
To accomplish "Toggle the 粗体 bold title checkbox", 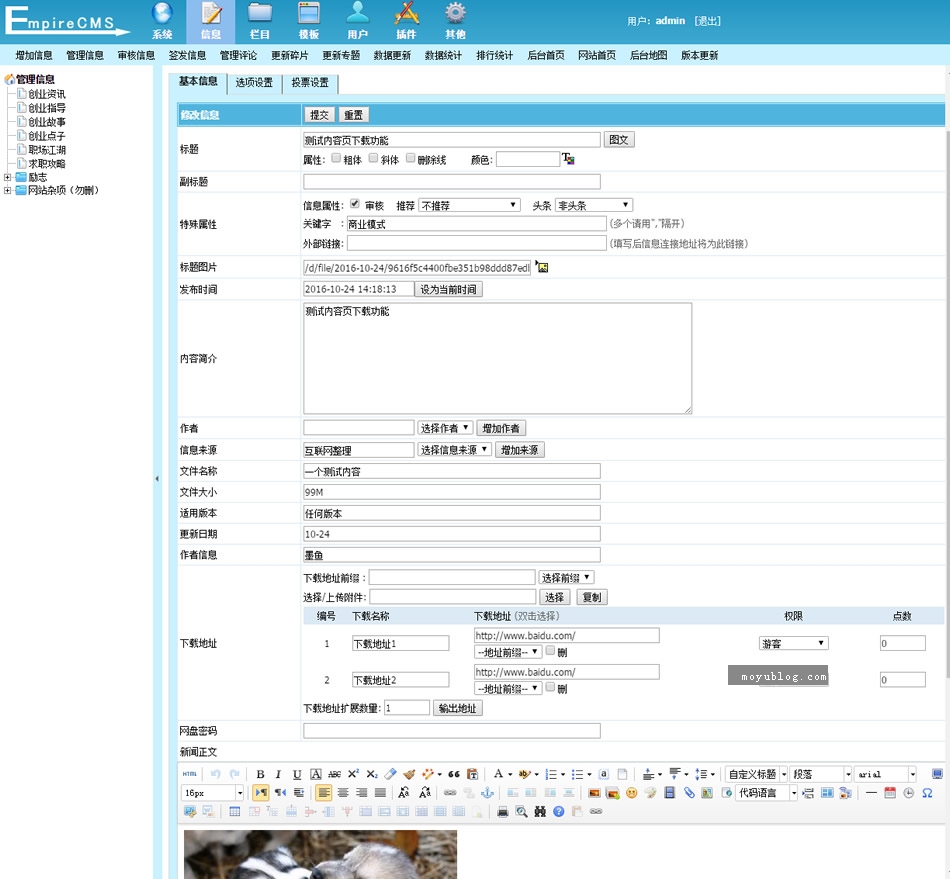I will tap(336, 158).
